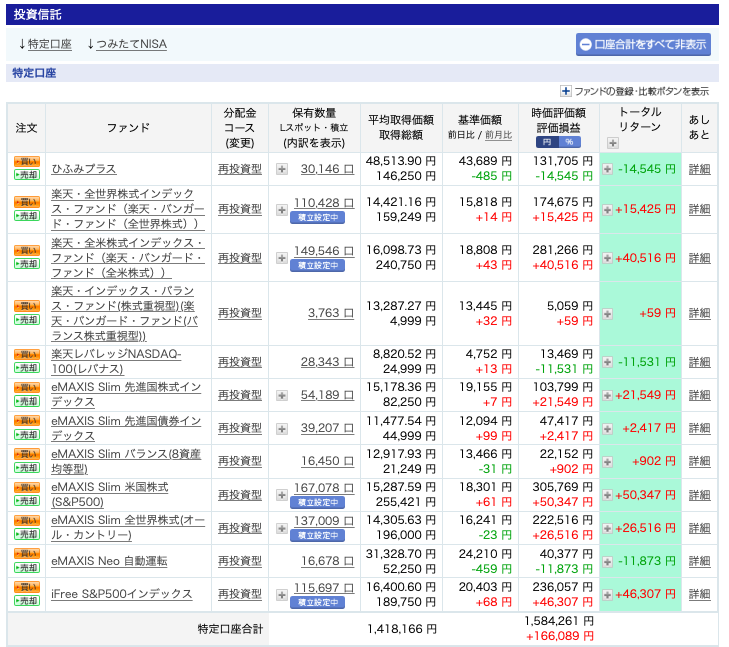Open ひふみプラス fund page
The height and width of the screenshot is (647, 729).
[84, 169]
